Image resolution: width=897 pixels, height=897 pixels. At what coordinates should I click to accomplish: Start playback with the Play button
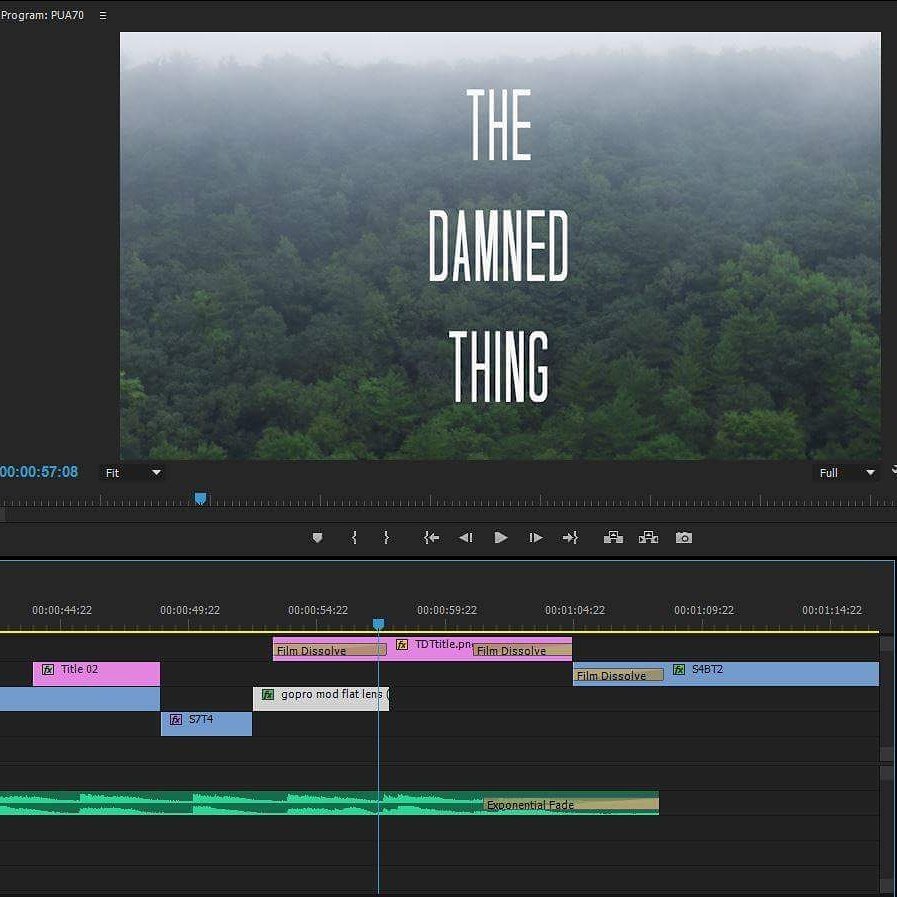tap(501, 538)
